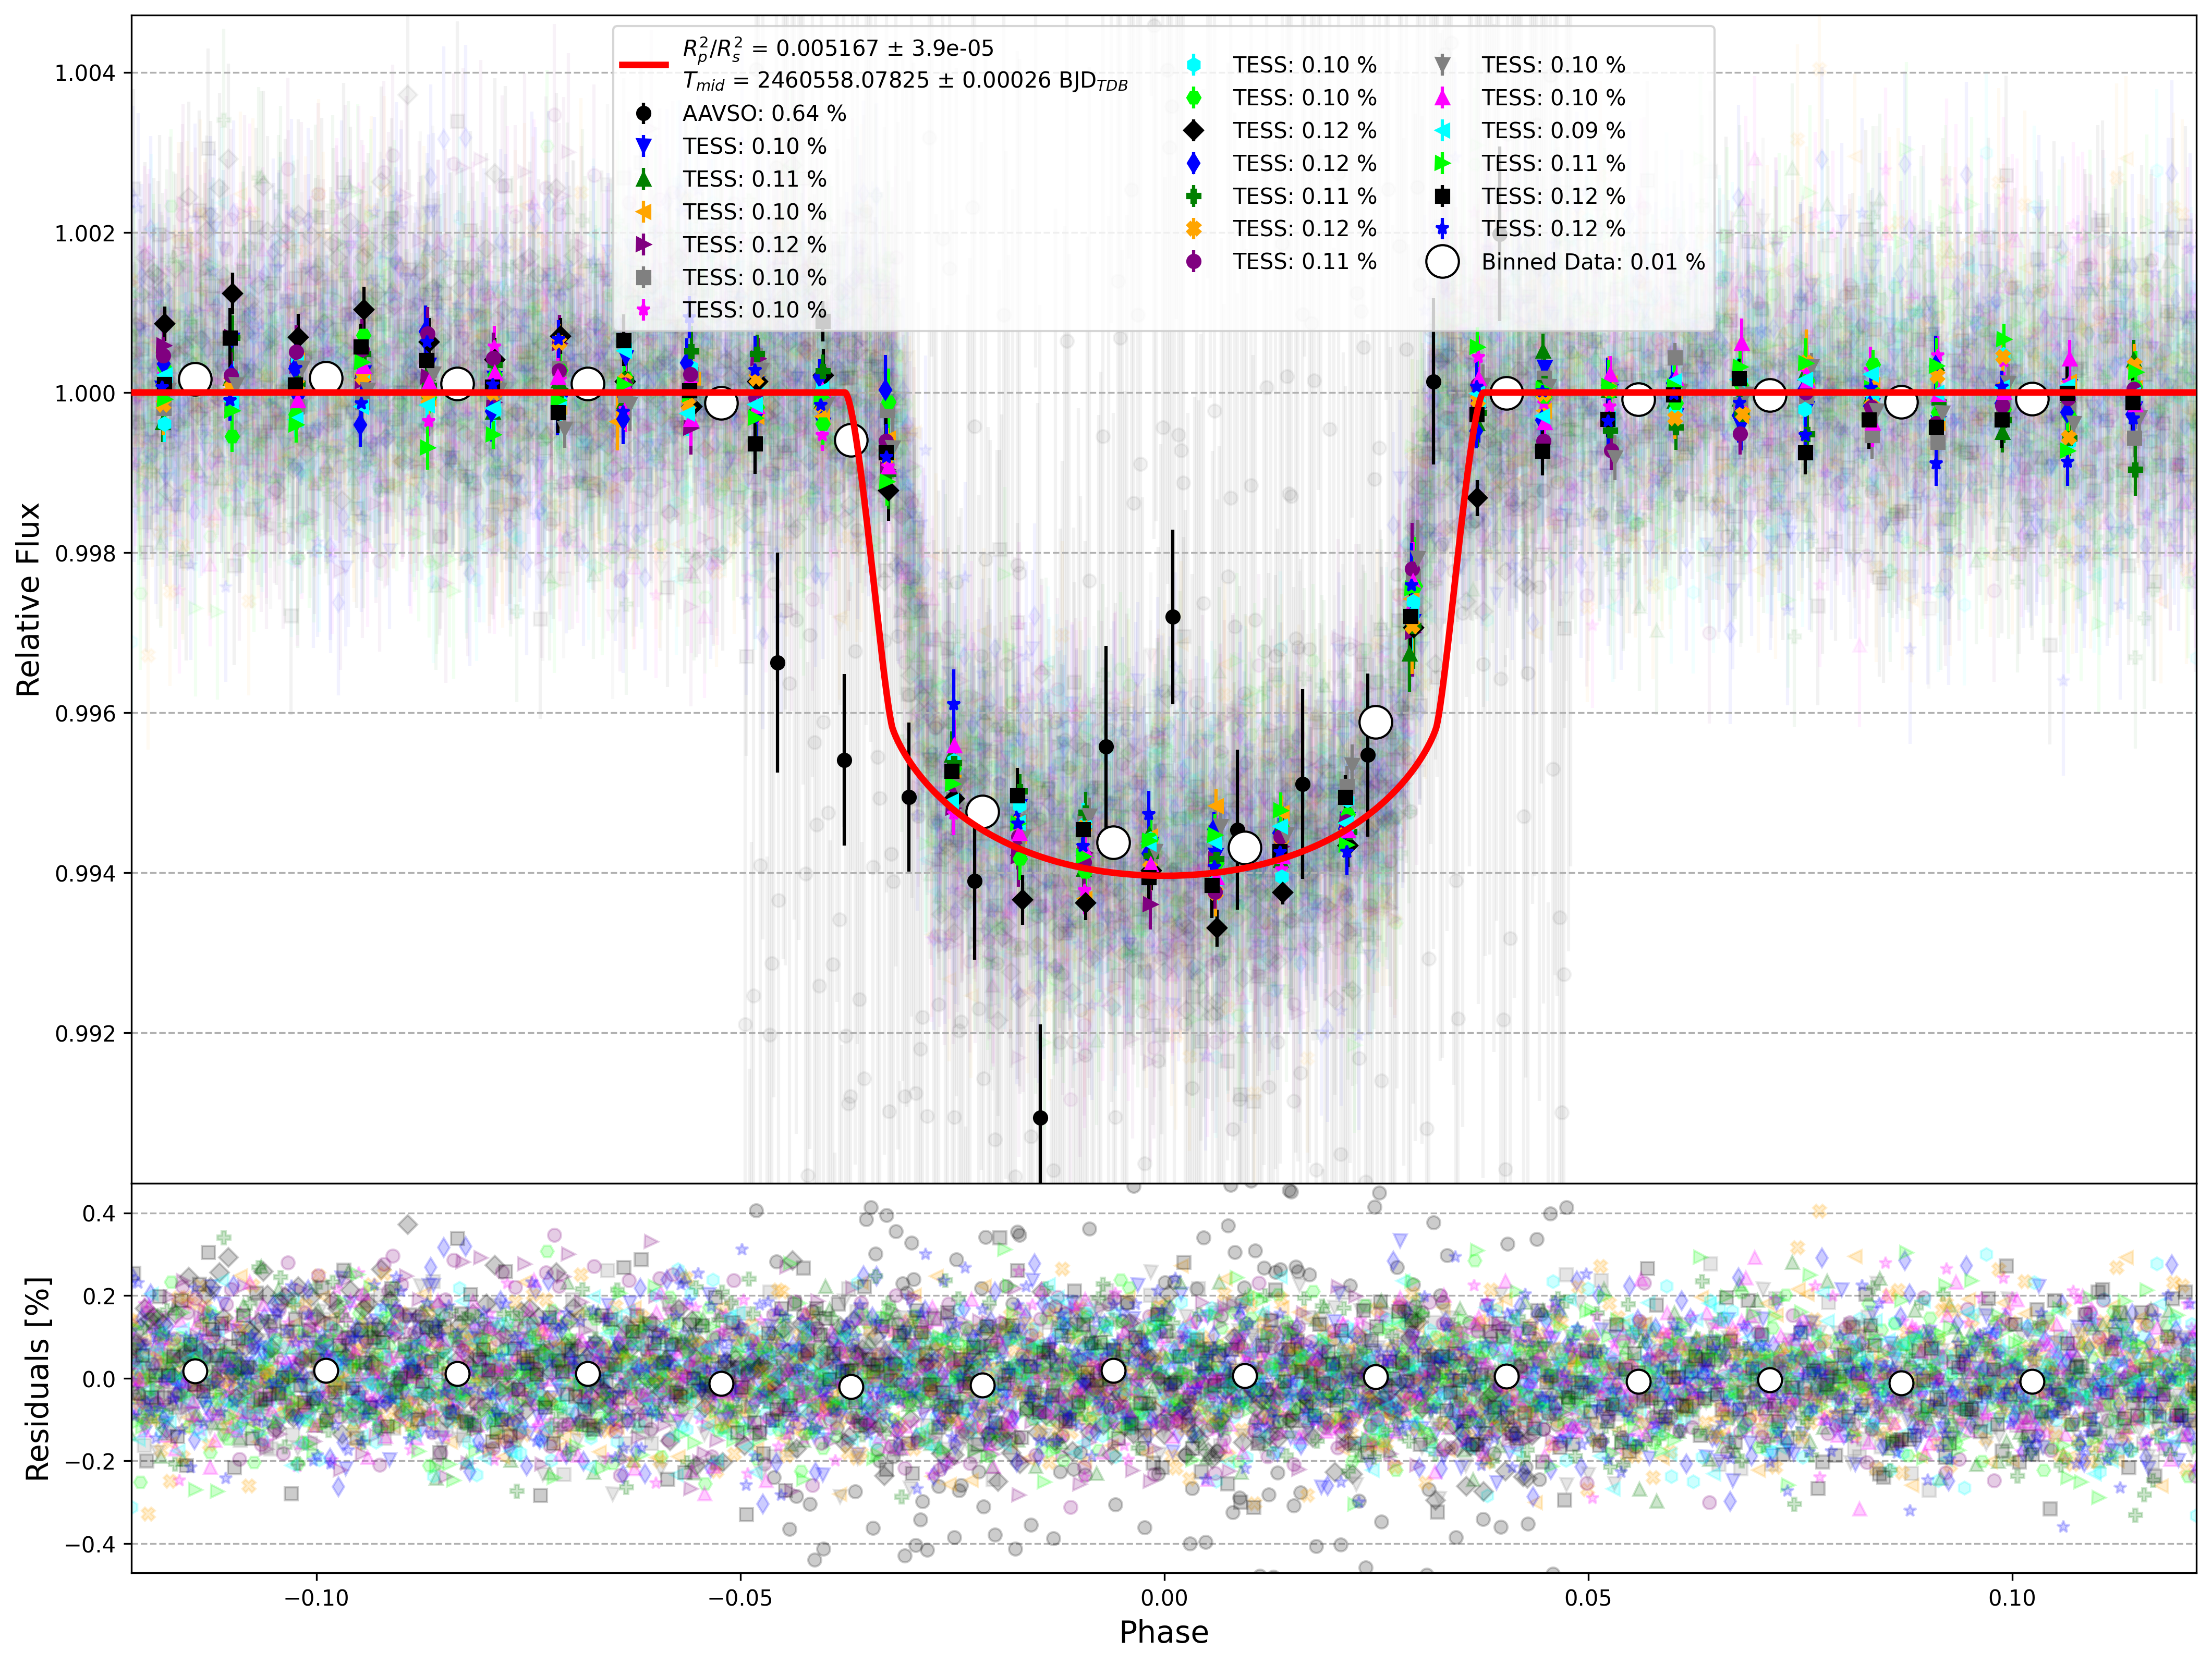The image size is (2212, 1664).
Task: Select the orange left-pointing triangle legend marker
Action: (x=643, y=212)
